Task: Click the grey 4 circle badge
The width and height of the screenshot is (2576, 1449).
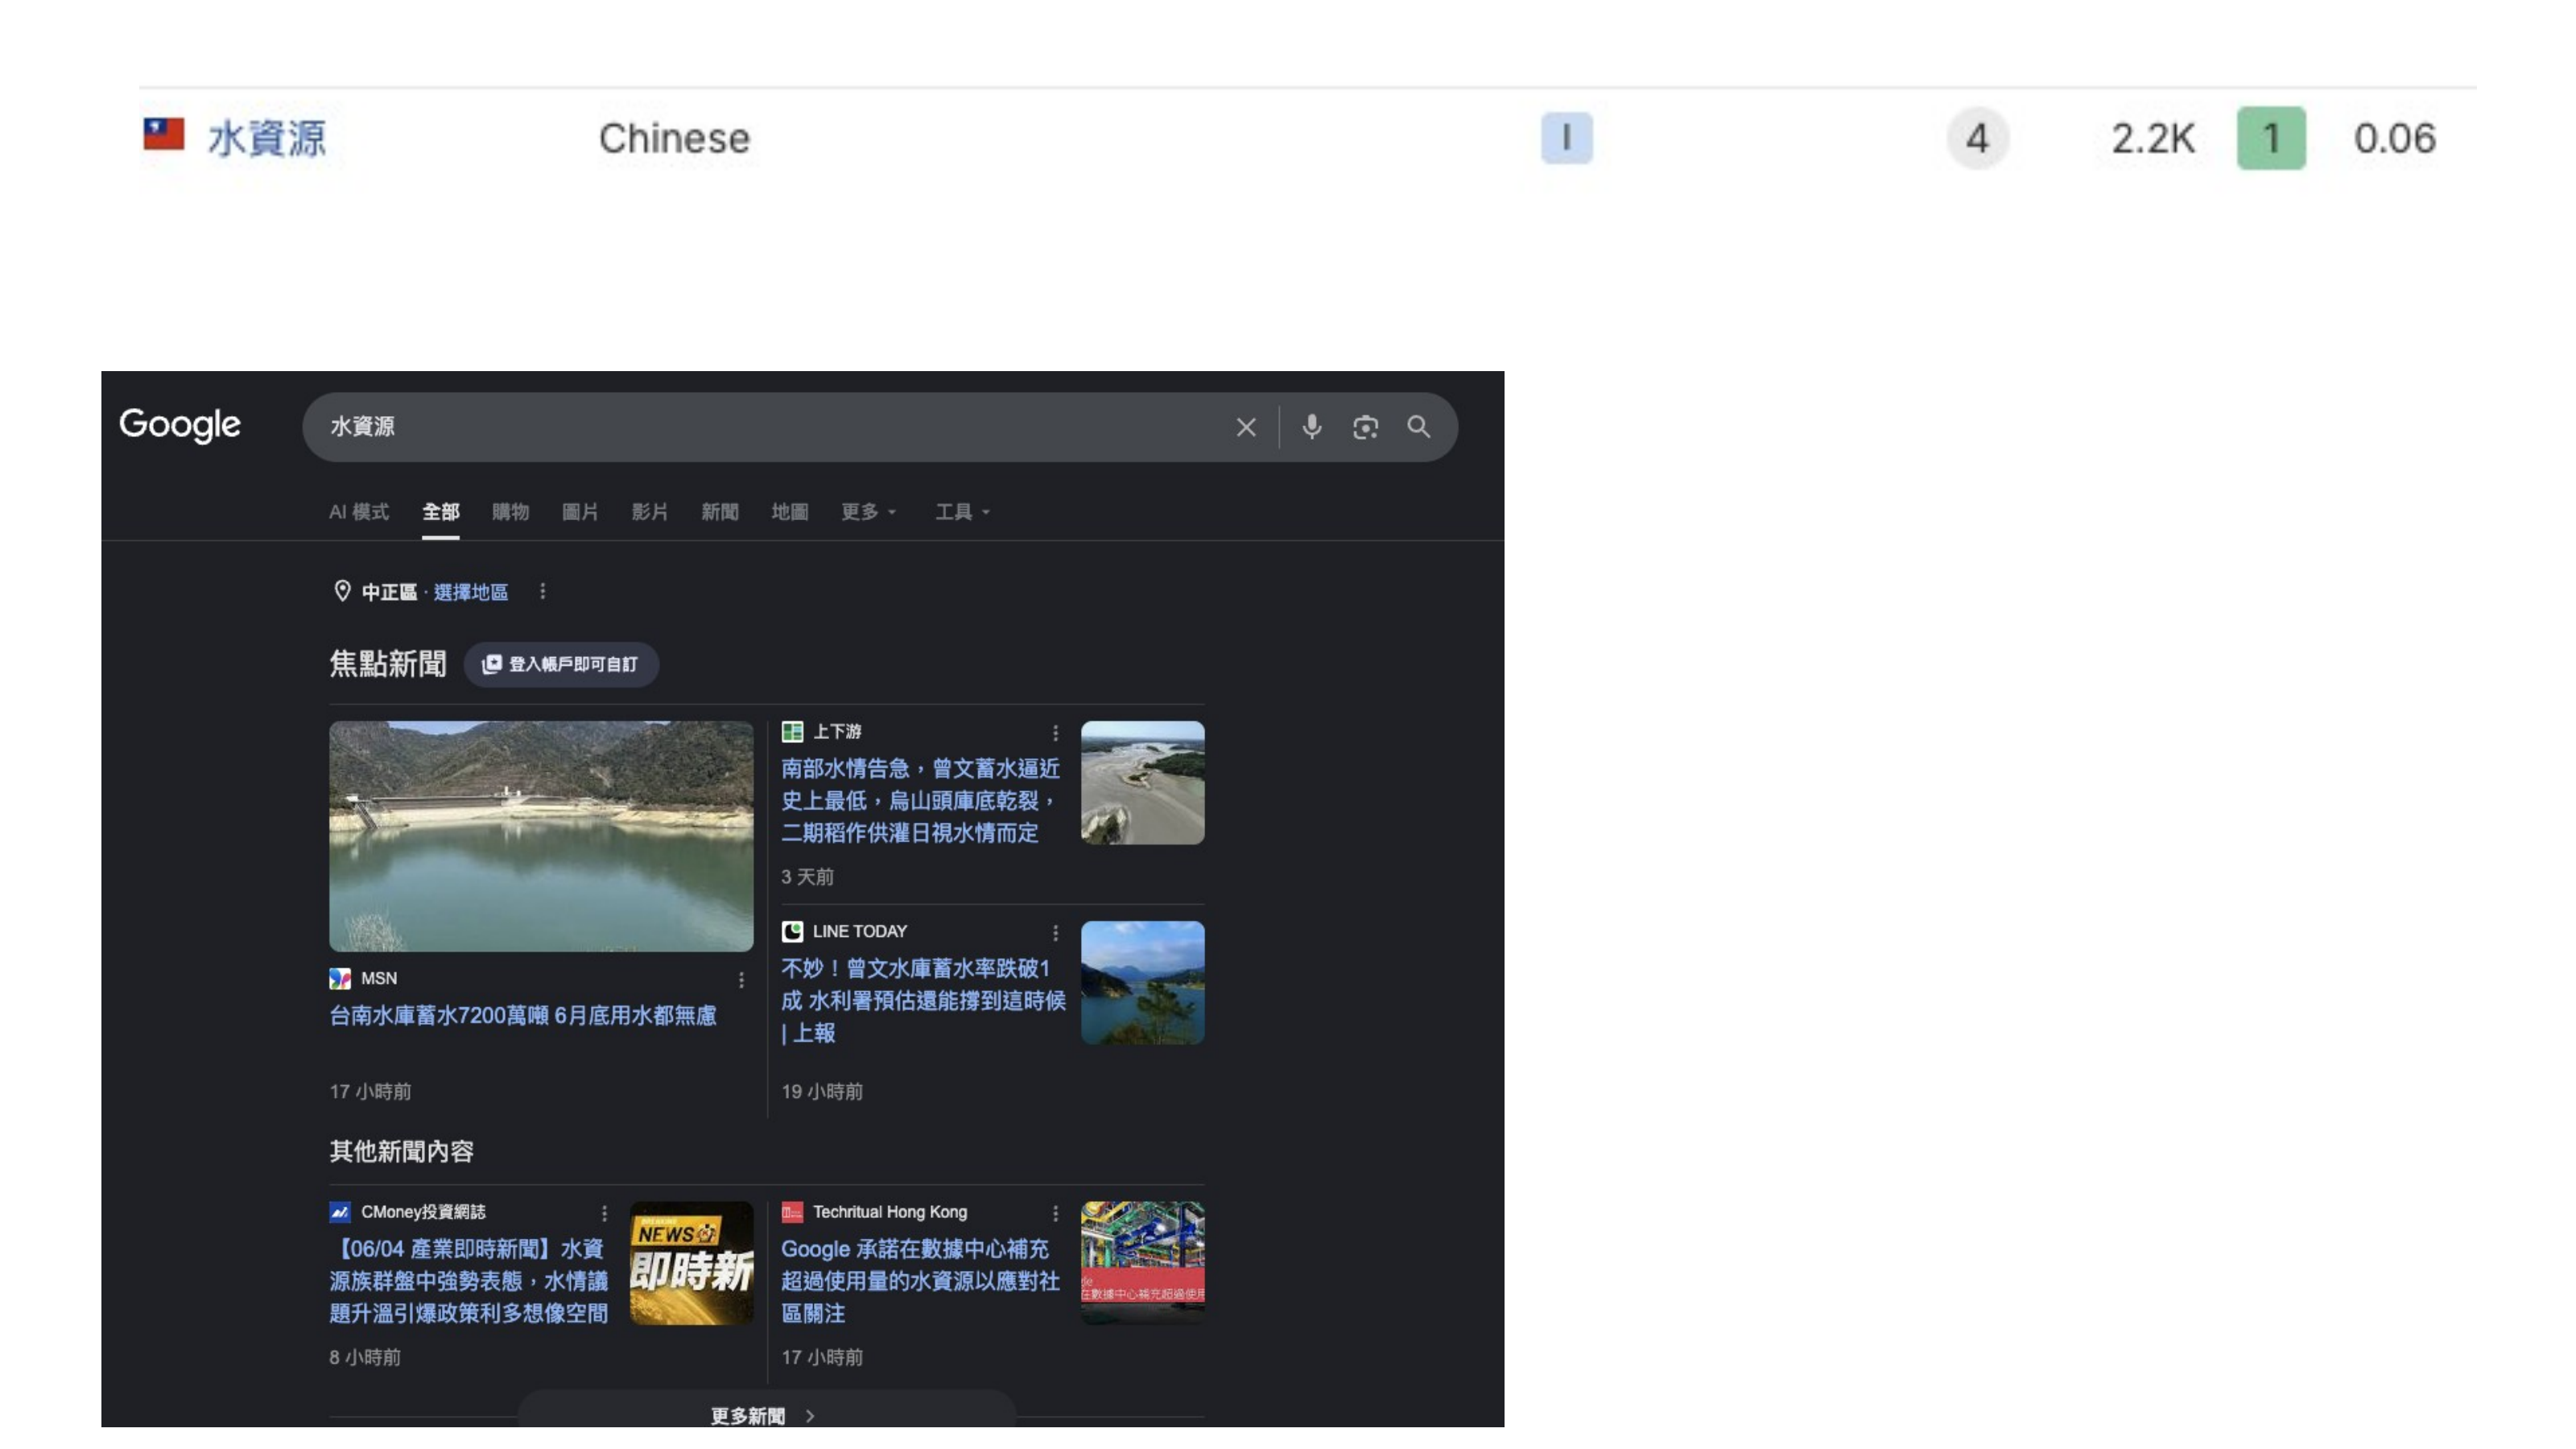Action: click(x=1977, y=138)
